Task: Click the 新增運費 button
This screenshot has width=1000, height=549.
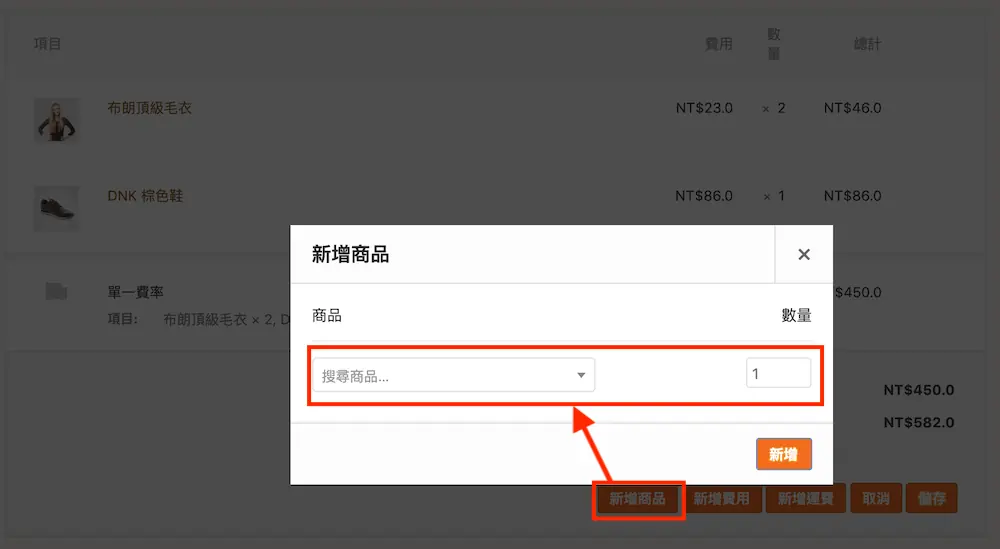Action: (x=805, y=499)
